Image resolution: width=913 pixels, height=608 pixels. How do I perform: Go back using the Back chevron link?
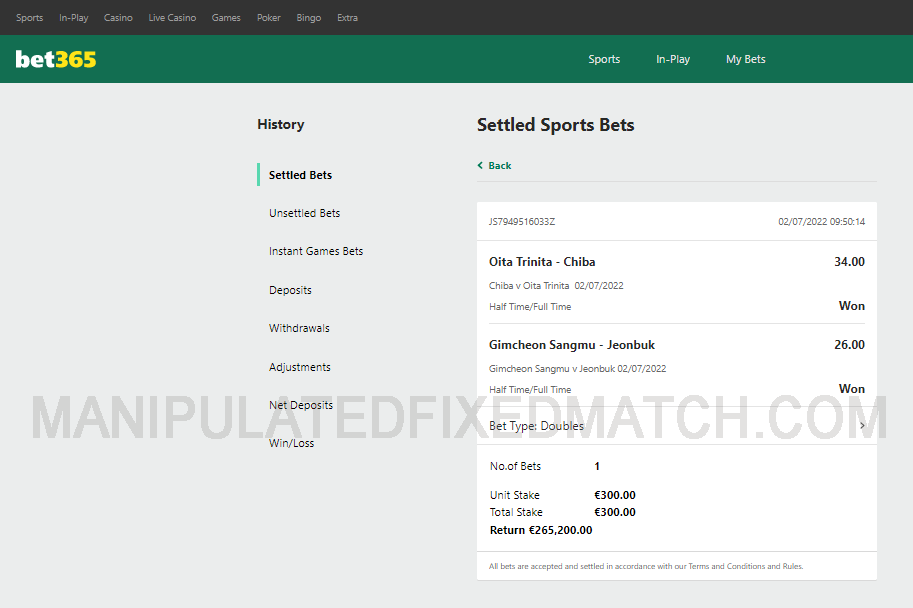pos(495,166)
